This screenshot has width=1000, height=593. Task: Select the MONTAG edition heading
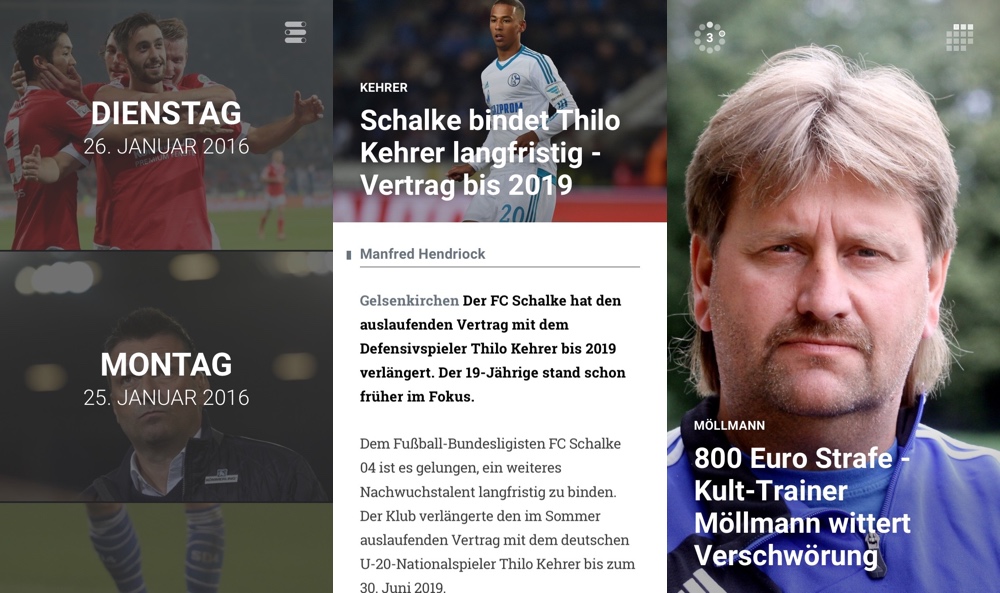(166, 365)
